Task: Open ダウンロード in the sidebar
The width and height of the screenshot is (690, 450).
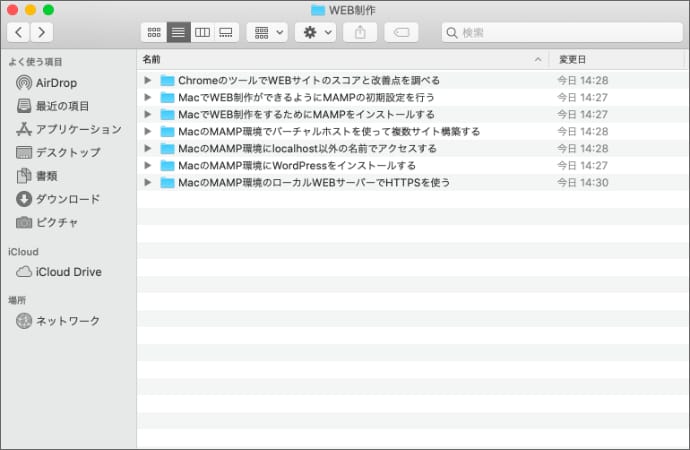Action: click(68, 199)
